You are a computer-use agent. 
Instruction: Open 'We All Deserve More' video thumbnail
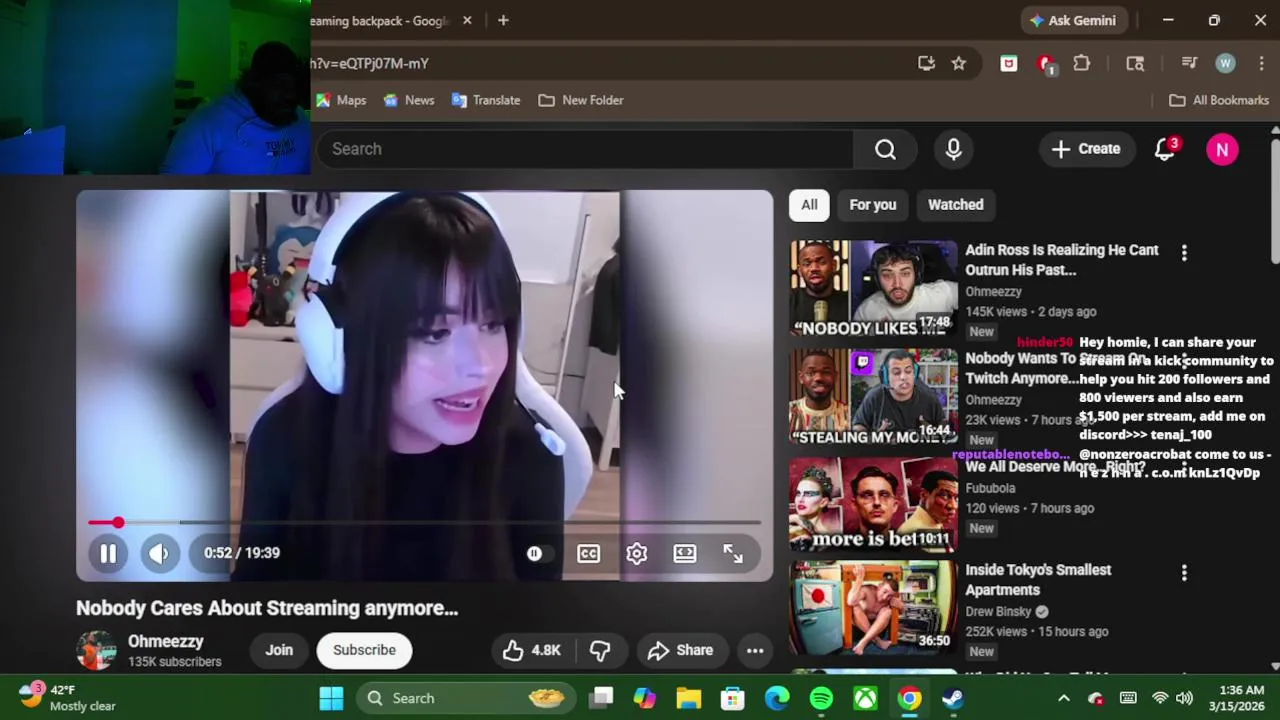coord(873,505)
